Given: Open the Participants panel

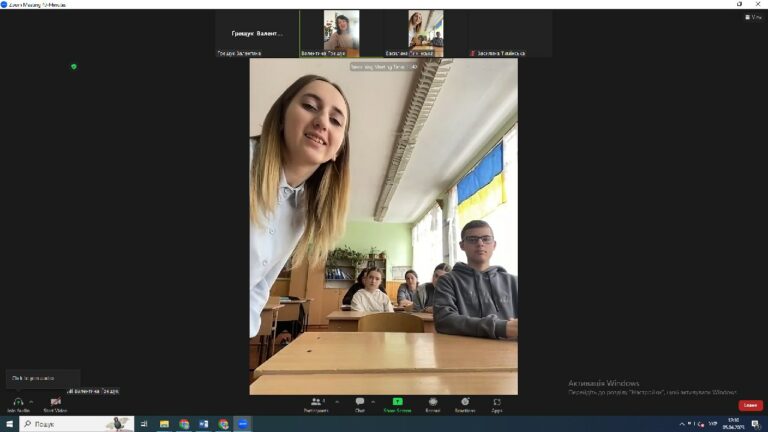Looking at the screenshot, I should [316, 402].
